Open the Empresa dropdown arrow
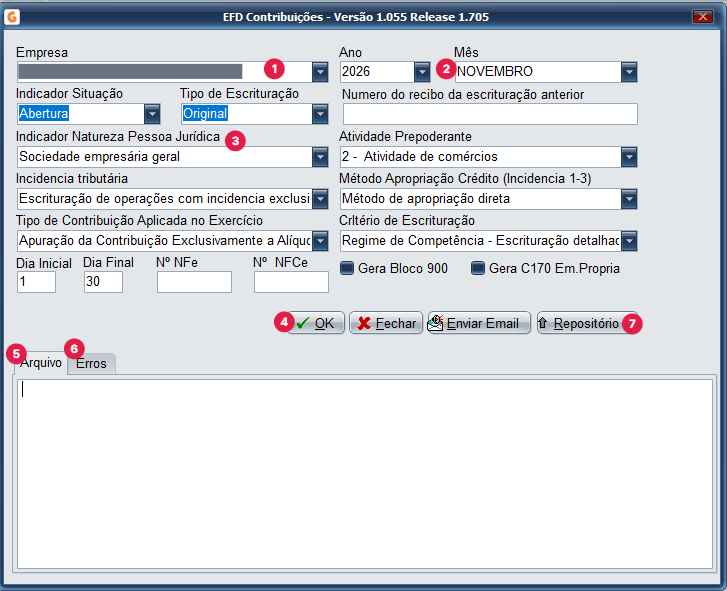 pos(320,72)
